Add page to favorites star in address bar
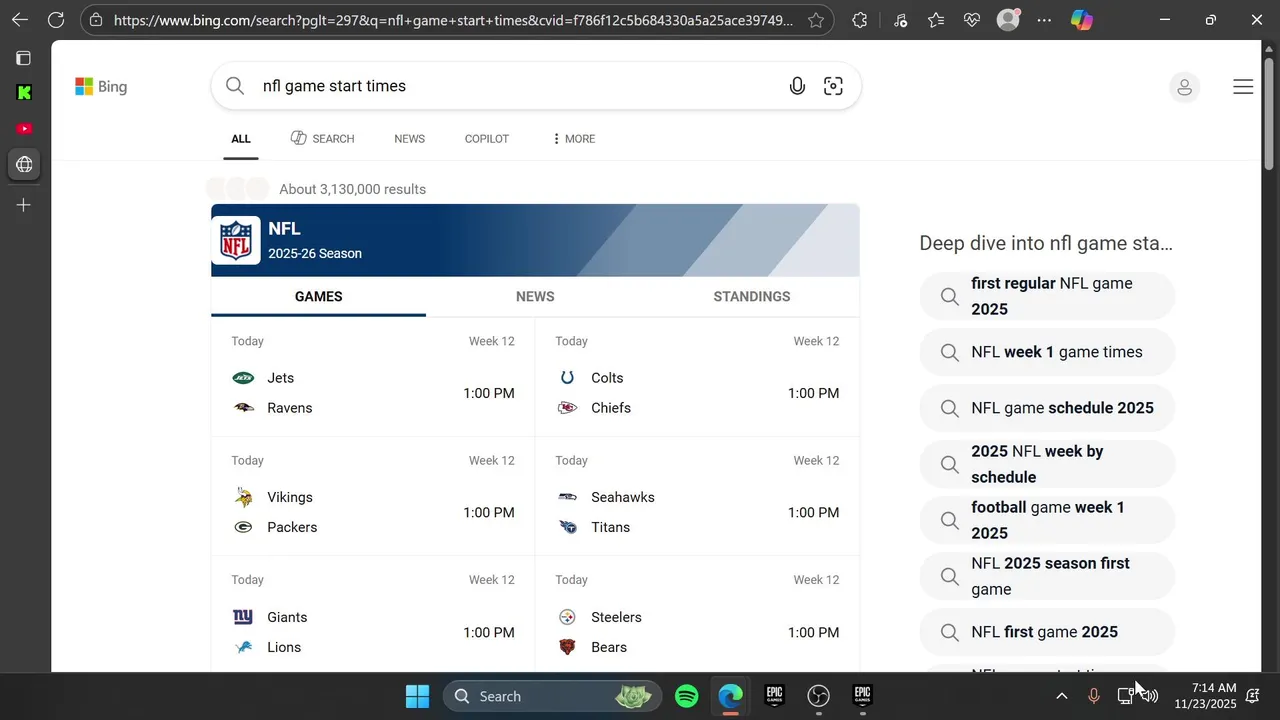Image resolution: width=1280 pixels, height=720 pixels. coord(816,20)
